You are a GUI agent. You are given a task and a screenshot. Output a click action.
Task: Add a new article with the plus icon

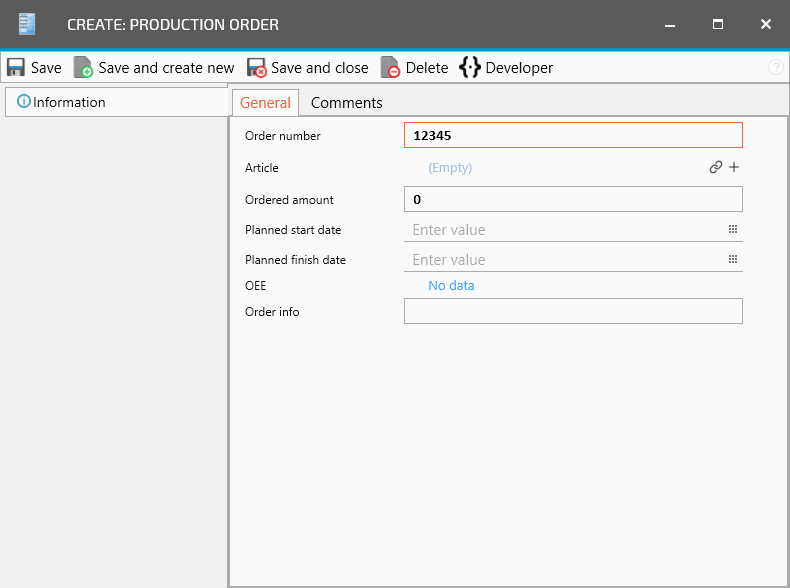pos(734,168)
